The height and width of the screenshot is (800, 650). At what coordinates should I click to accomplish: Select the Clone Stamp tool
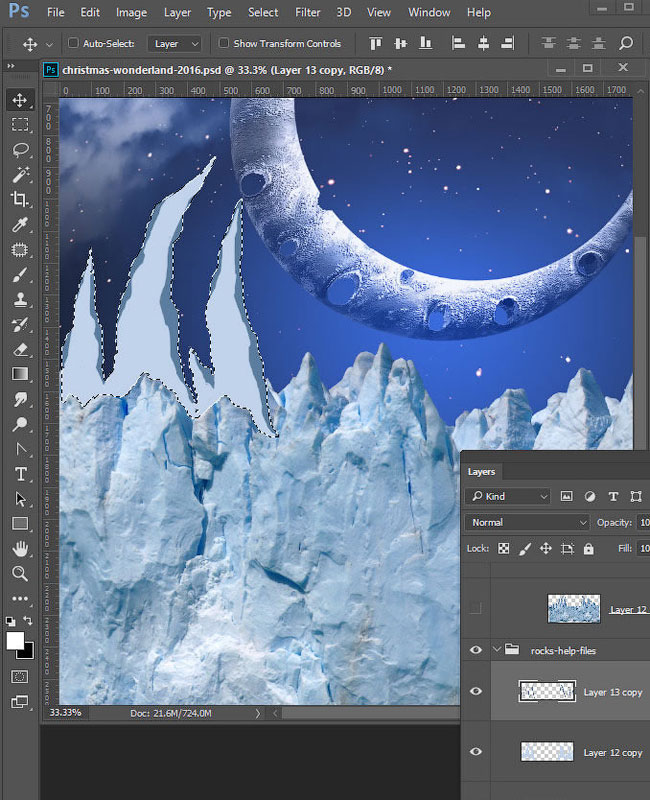click(20, 299)
